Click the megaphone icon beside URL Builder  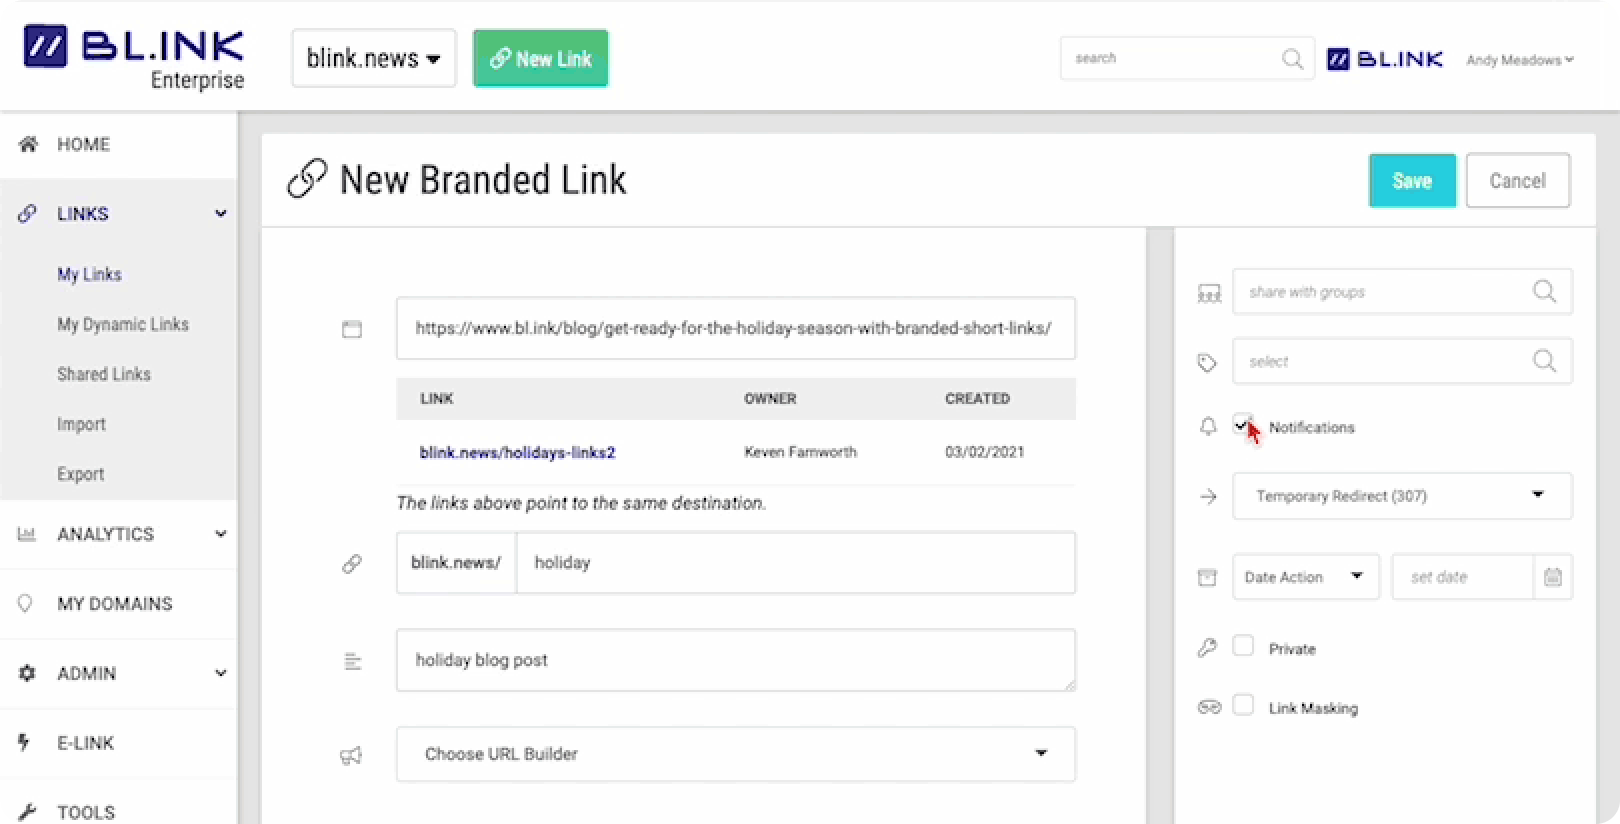[351, 755]
